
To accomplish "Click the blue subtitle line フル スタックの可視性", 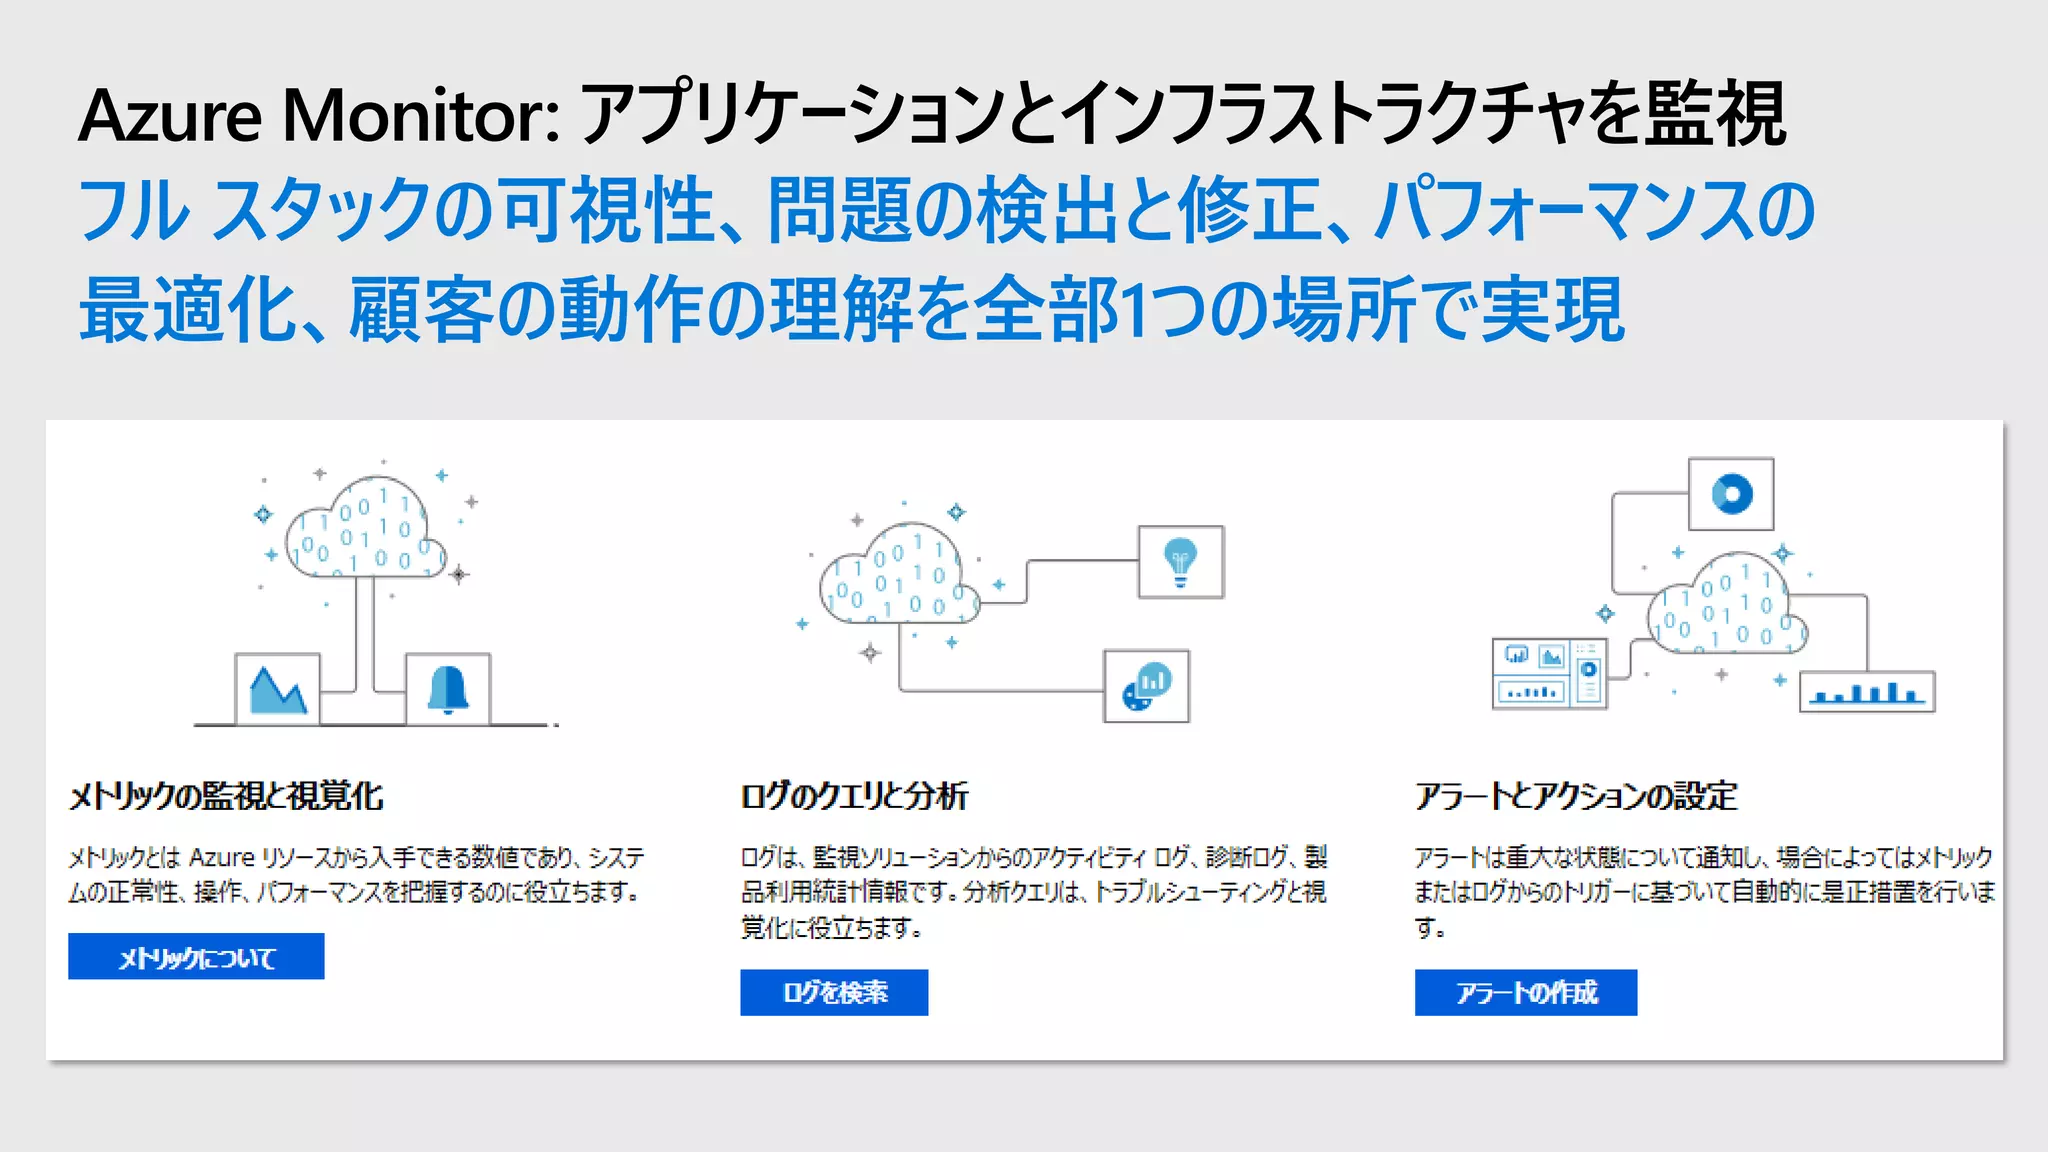I will [x=946, y=211].
